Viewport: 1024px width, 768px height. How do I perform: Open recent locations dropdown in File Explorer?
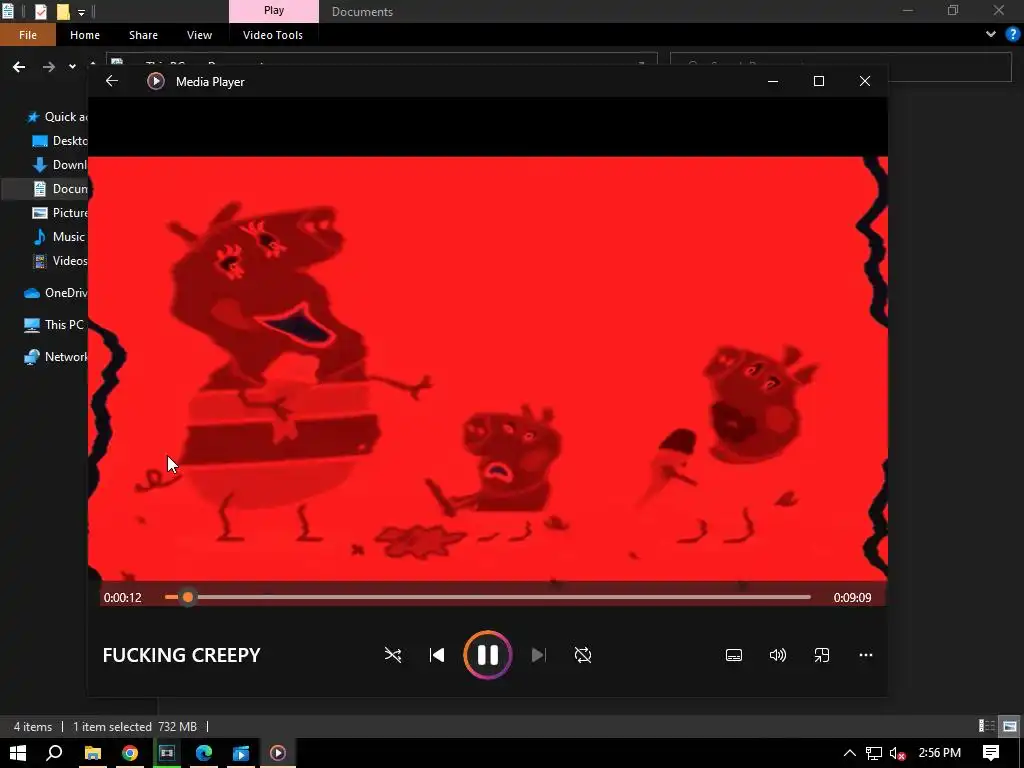[x=72, y=67]
